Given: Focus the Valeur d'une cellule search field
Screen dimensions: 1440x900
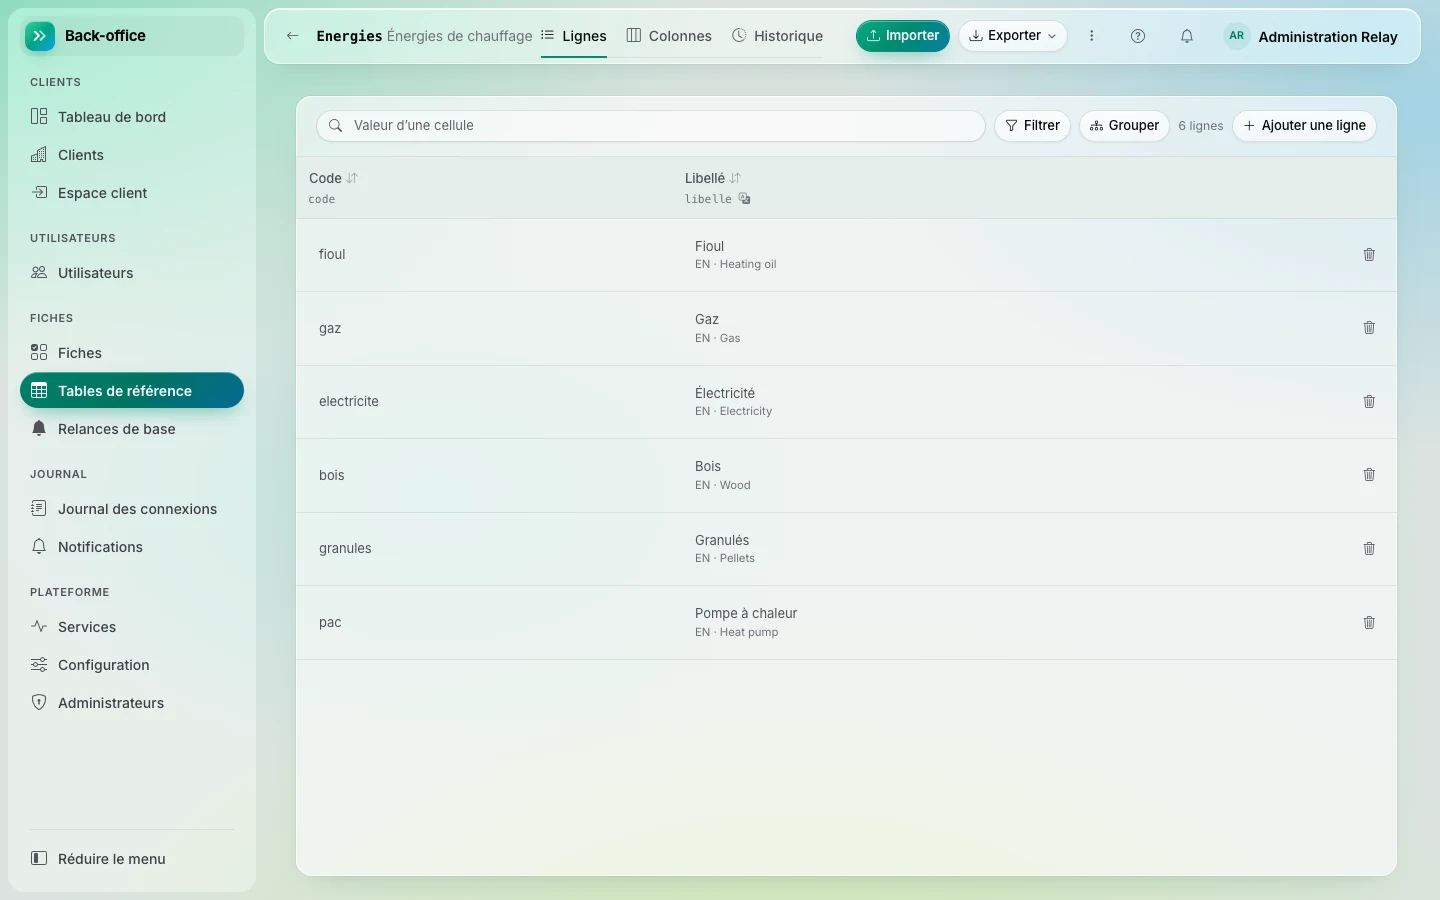Looking at the screenshot, I should click(x=651, y=126).
